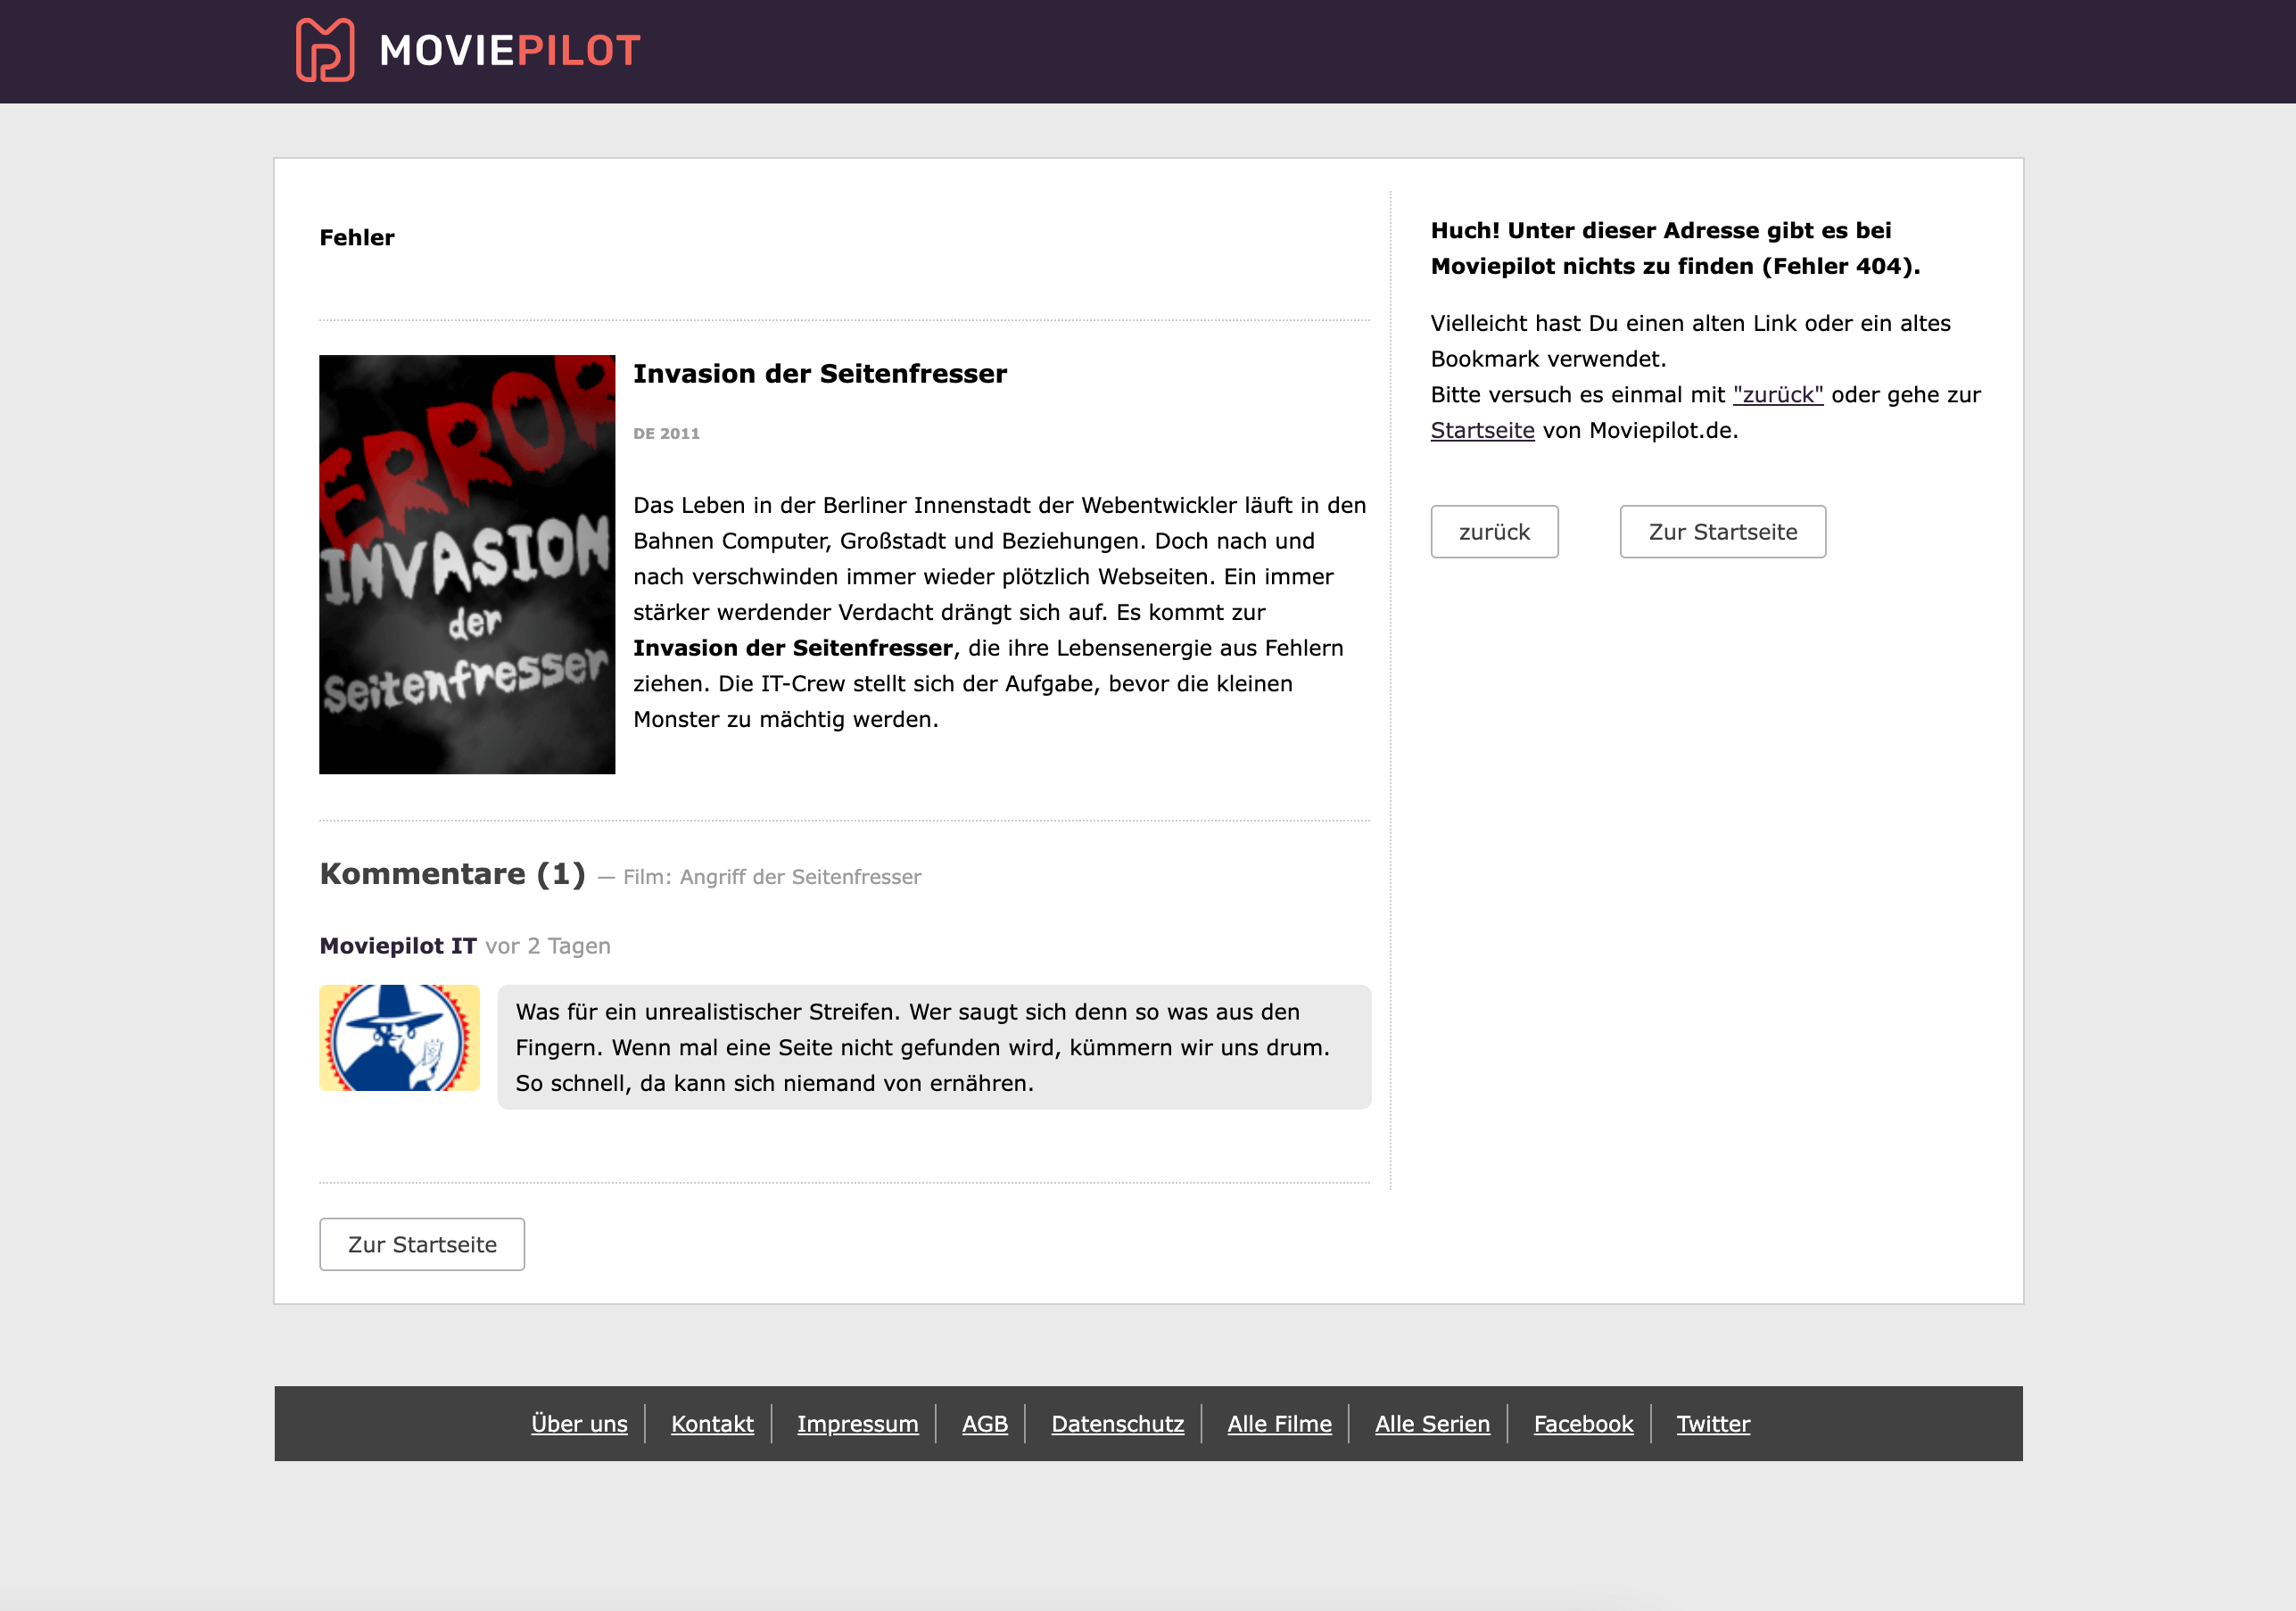
Task: Visit Facebook link in footer
Action: pyautogui.click(x=1582, y=1424)
